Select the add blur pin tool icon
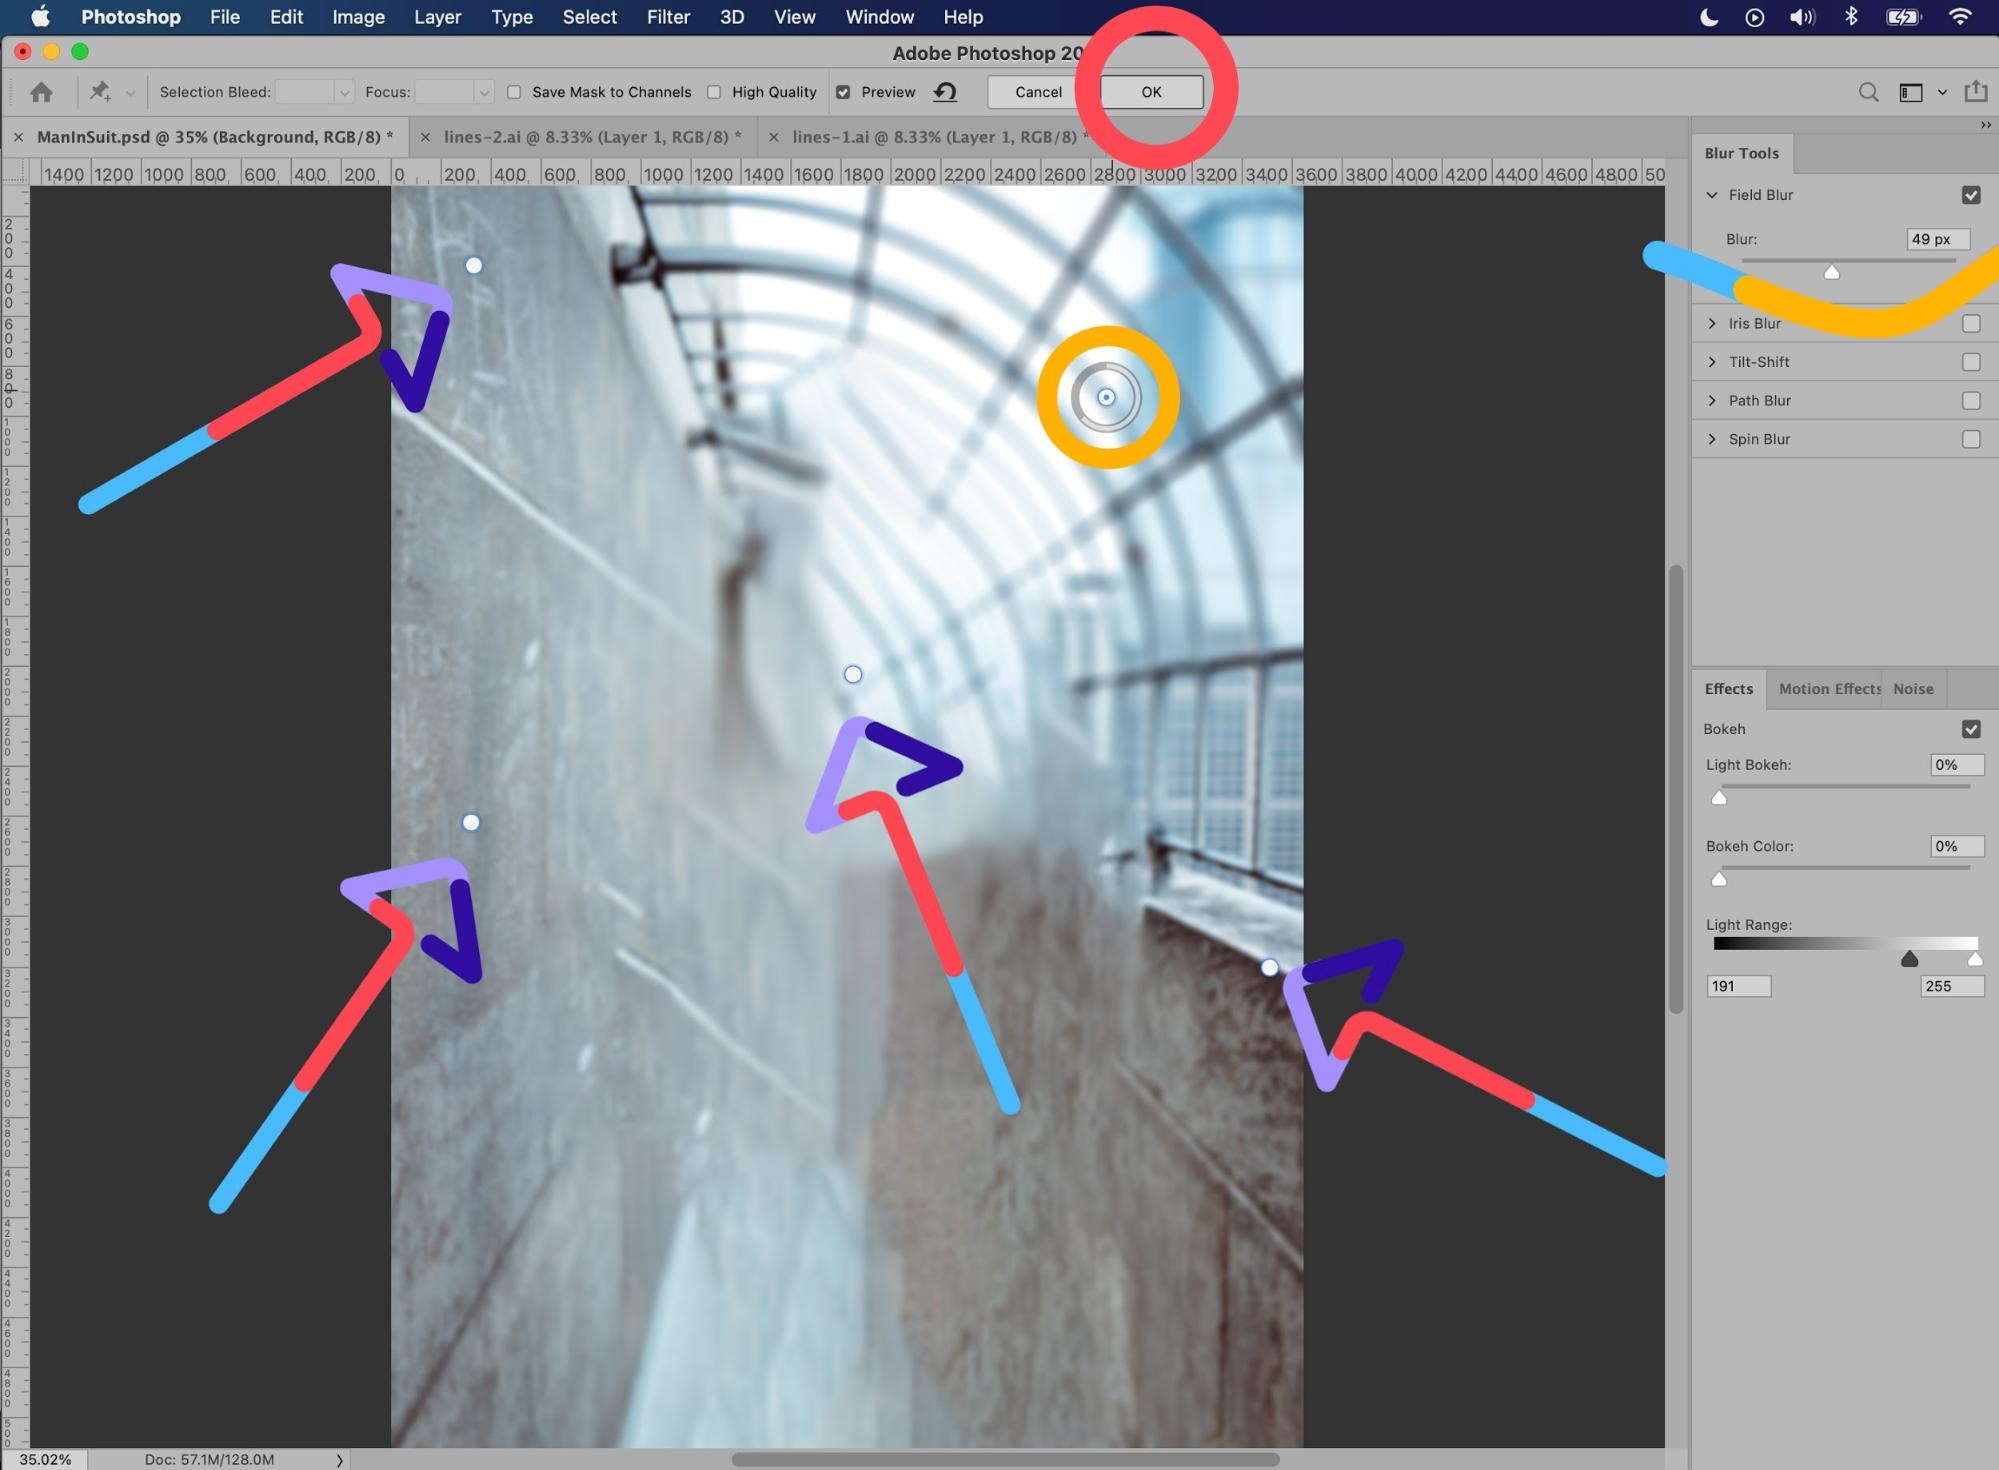The image size is (1999, 1470). (x=100, y=92)
